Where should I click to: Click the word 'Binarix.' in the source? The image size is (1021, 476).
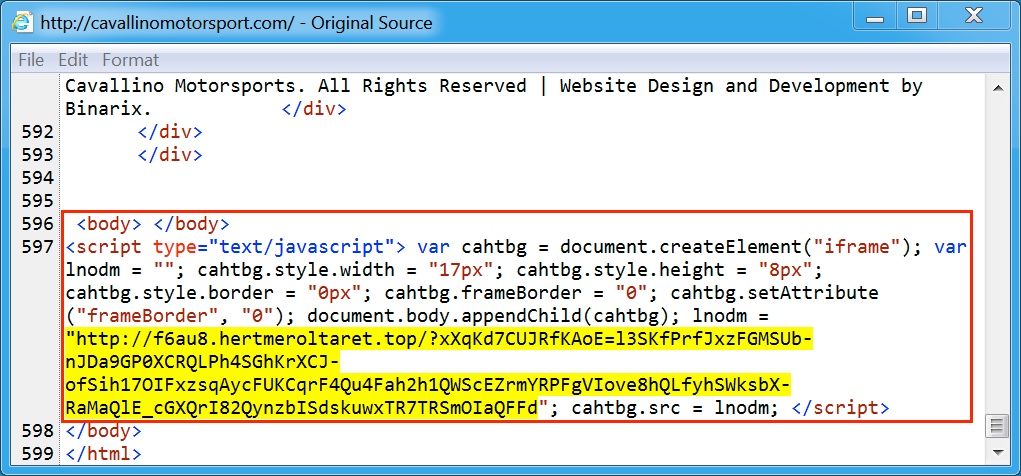(108, 109)
